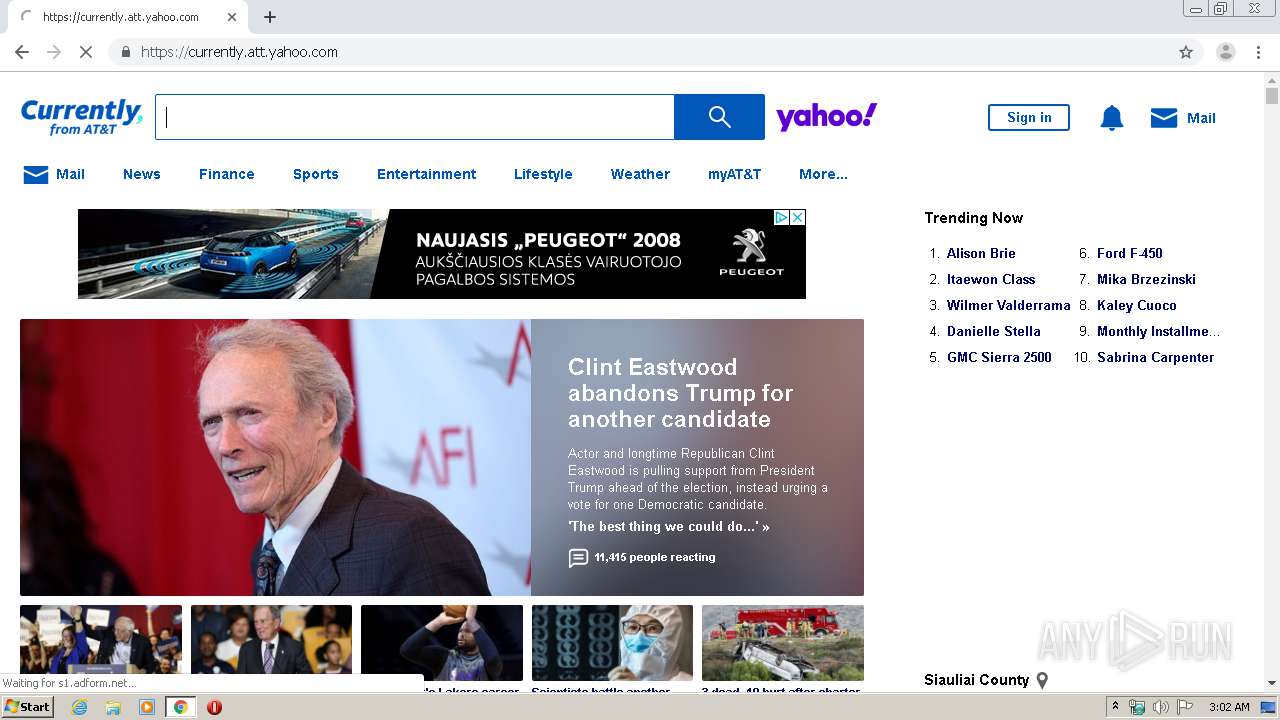Close the currently.att.yahoo.com tab
This screenshot has width=1280, height=720.
pos(232,17)
